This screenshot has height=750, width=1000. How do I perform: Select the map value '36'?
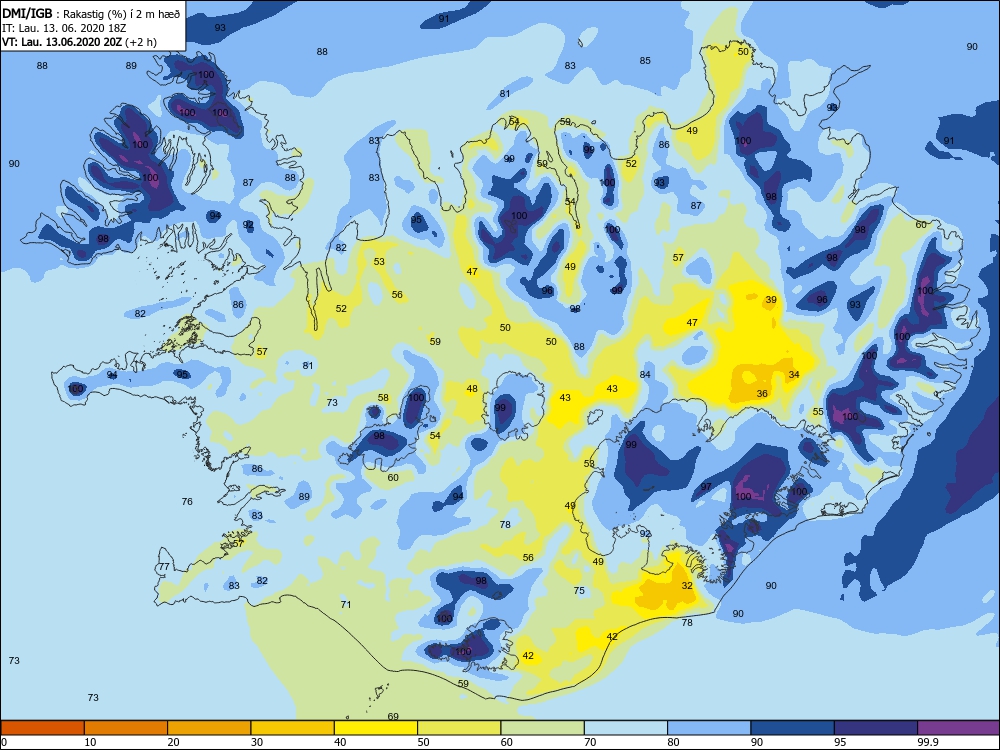(762, 393)
